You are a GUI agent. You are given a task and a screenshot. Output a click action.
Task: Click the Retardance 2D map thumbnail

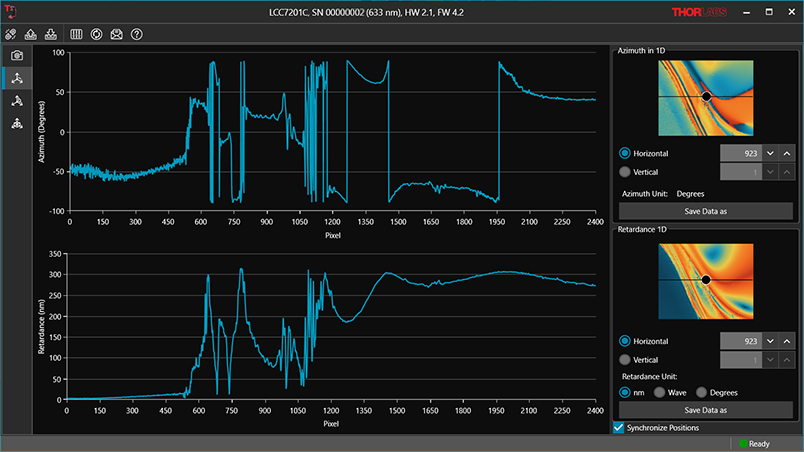[706, 281]
